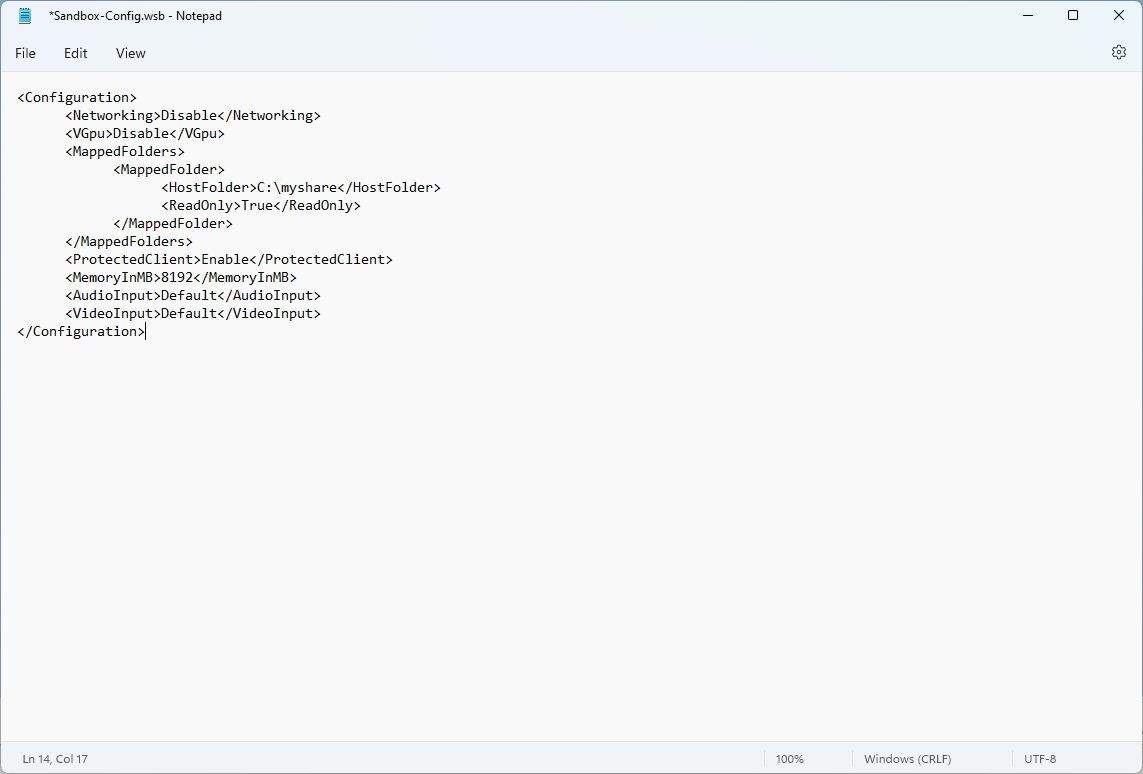Image resolution: width=1143 pixels, height=774 pixels.
Task: Click the settings gear to change theme
Action: pyautogui.click(x=1118, y=52)
